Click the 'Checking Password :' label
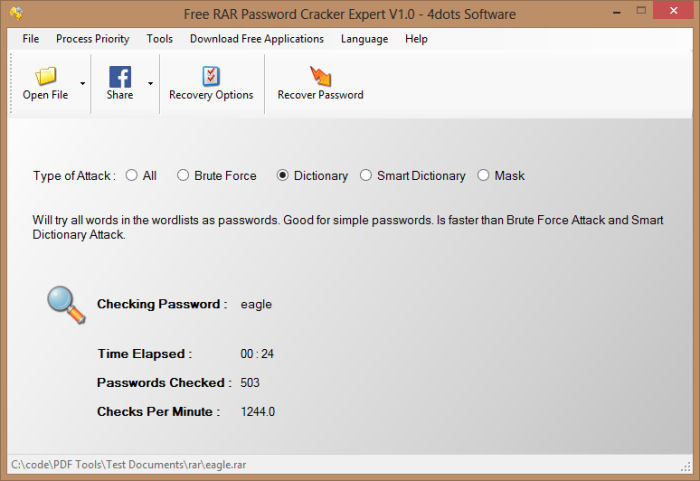700x481 pixels. click(162, 304)
